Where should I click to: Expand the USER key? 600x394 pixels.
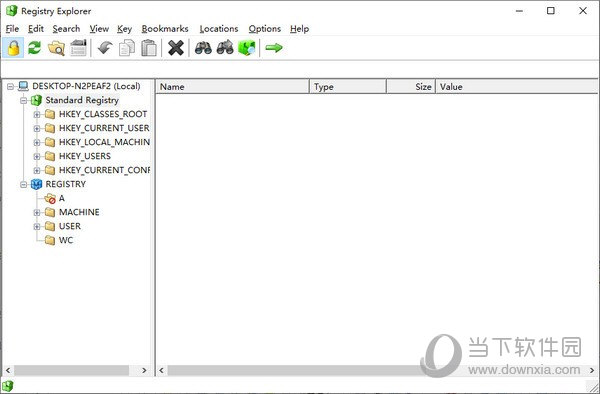37,227
